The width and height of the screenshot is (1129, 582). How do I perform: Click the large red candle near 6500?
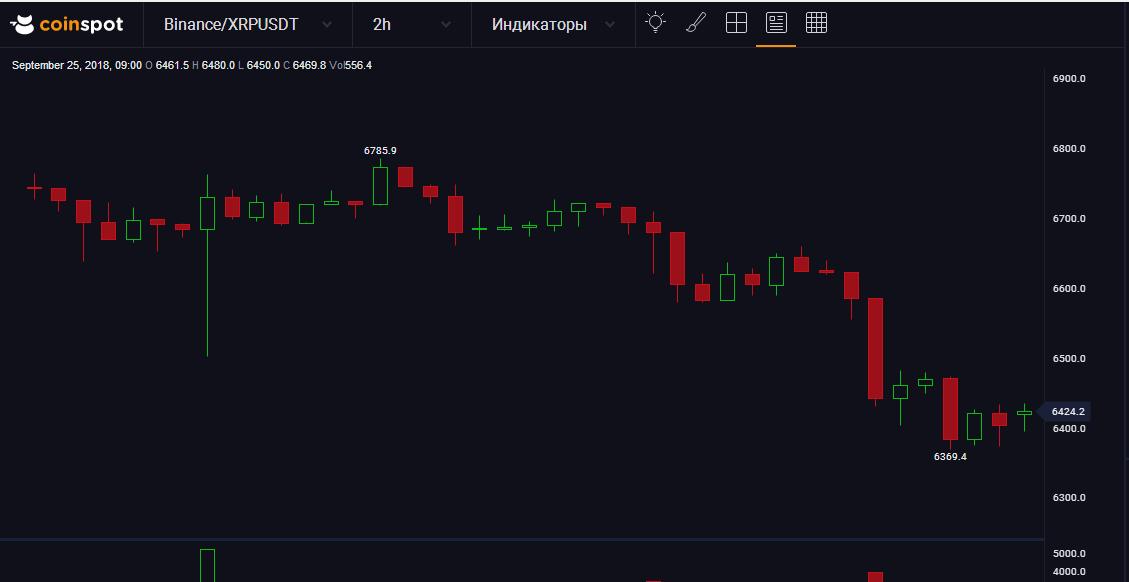875,348
